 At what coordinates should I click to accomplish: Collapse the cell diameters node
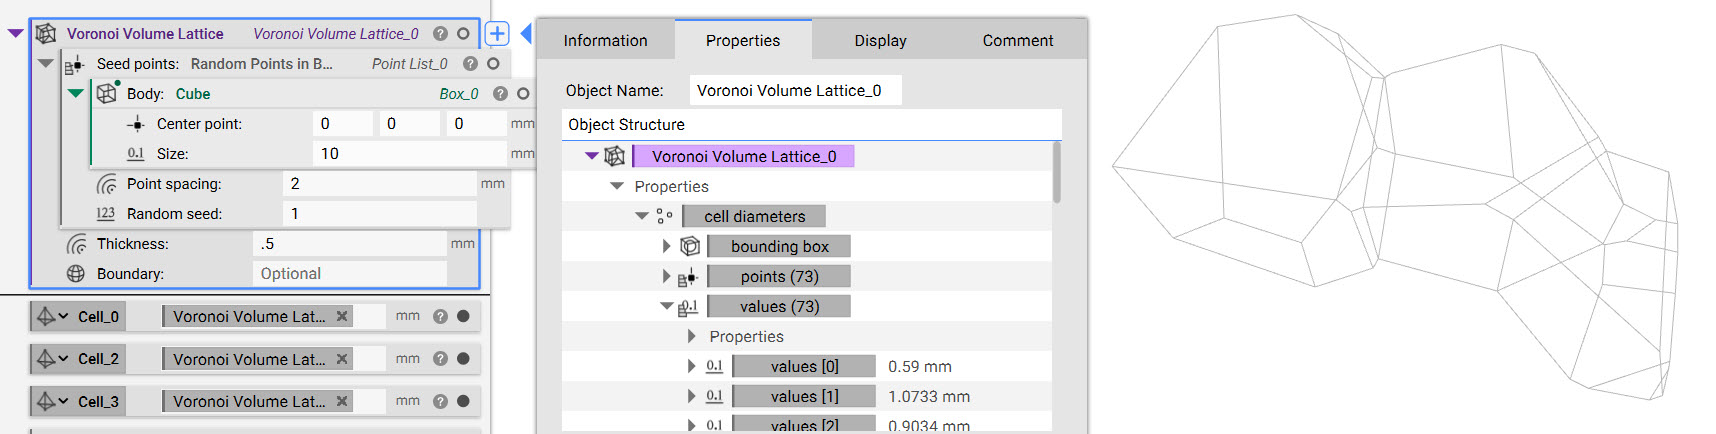coord(642,216)
